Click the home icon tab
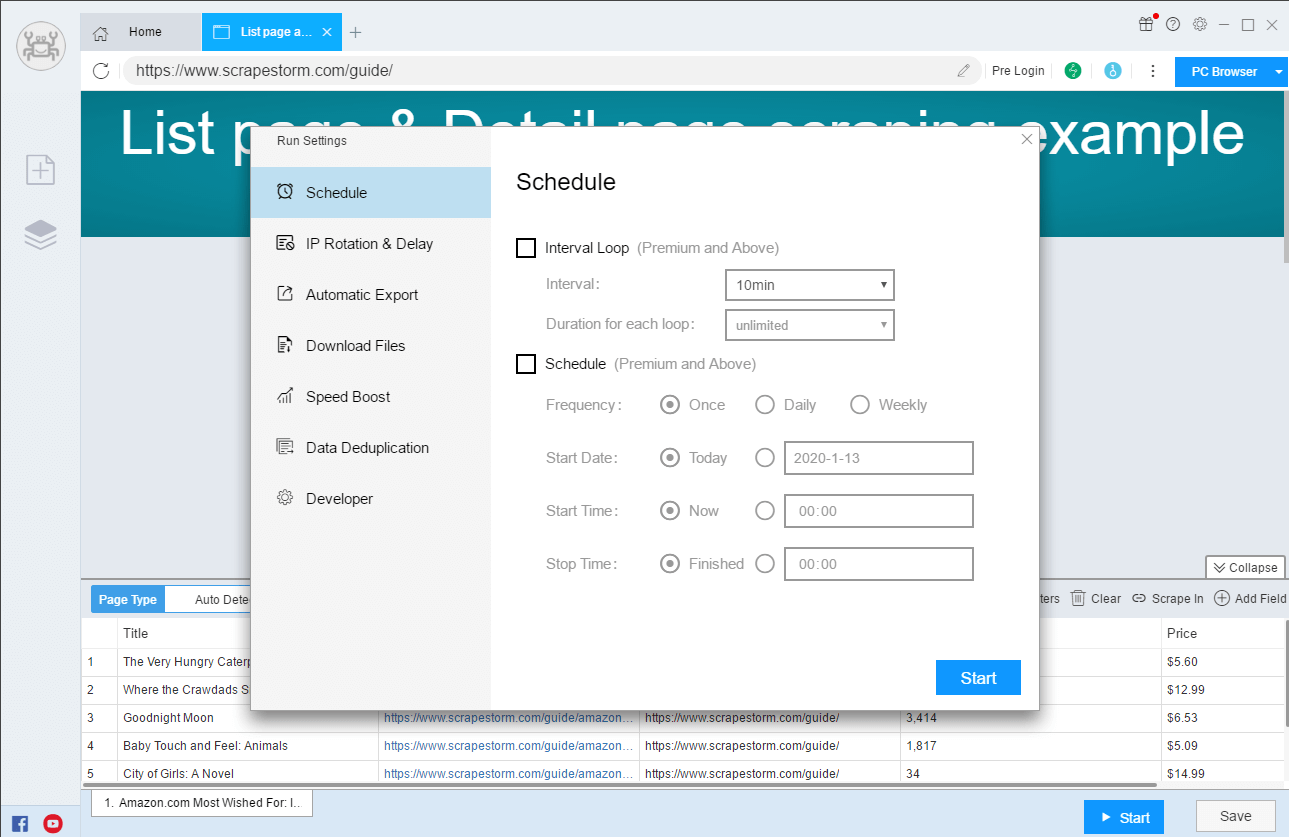The height and width of the screenshot is (837, 1289). 100,32
